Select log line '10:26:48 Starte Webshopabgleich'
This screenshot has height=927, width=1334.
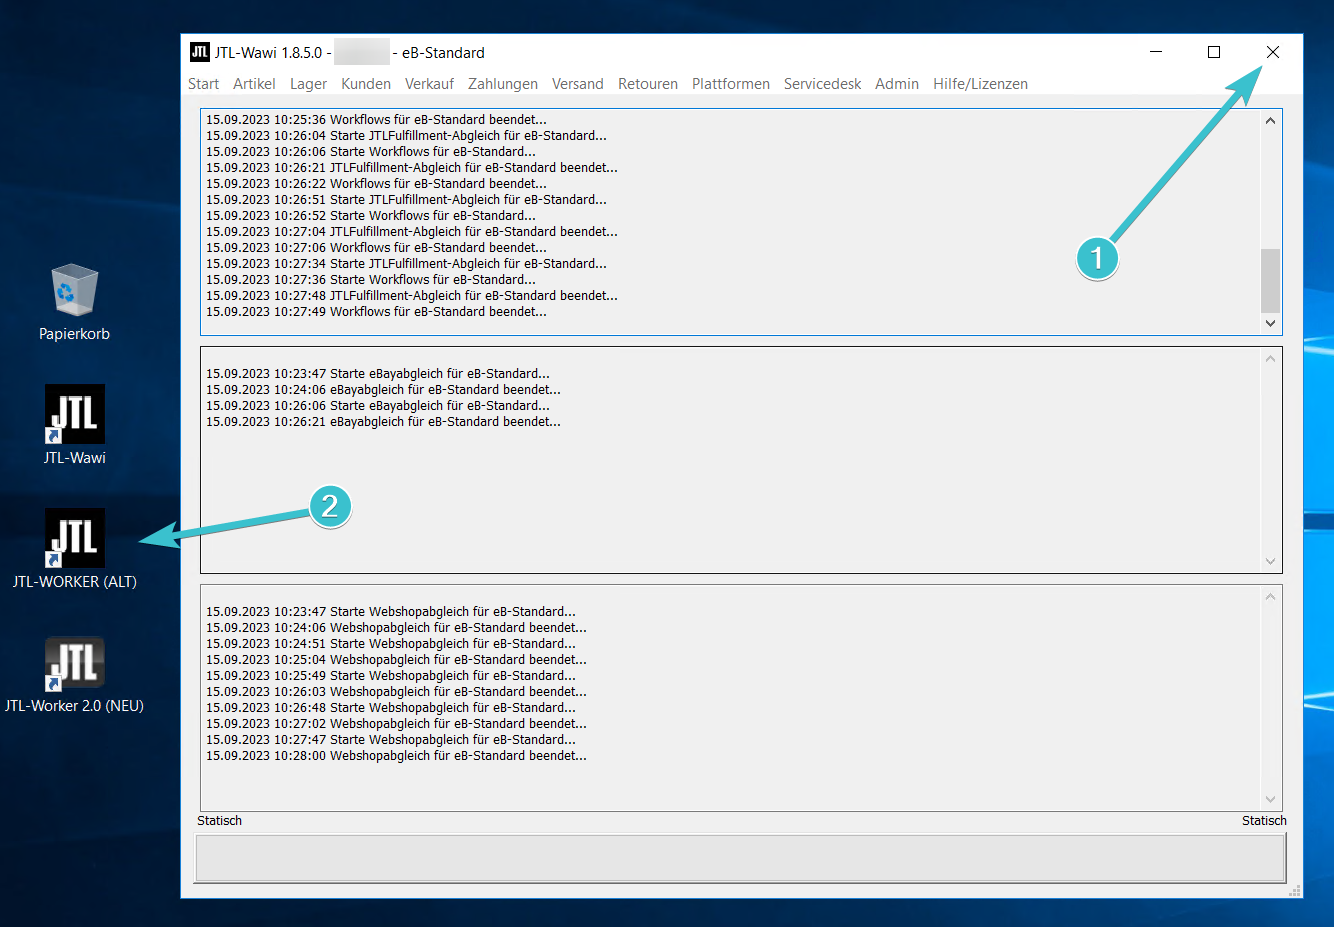(391, 708)
